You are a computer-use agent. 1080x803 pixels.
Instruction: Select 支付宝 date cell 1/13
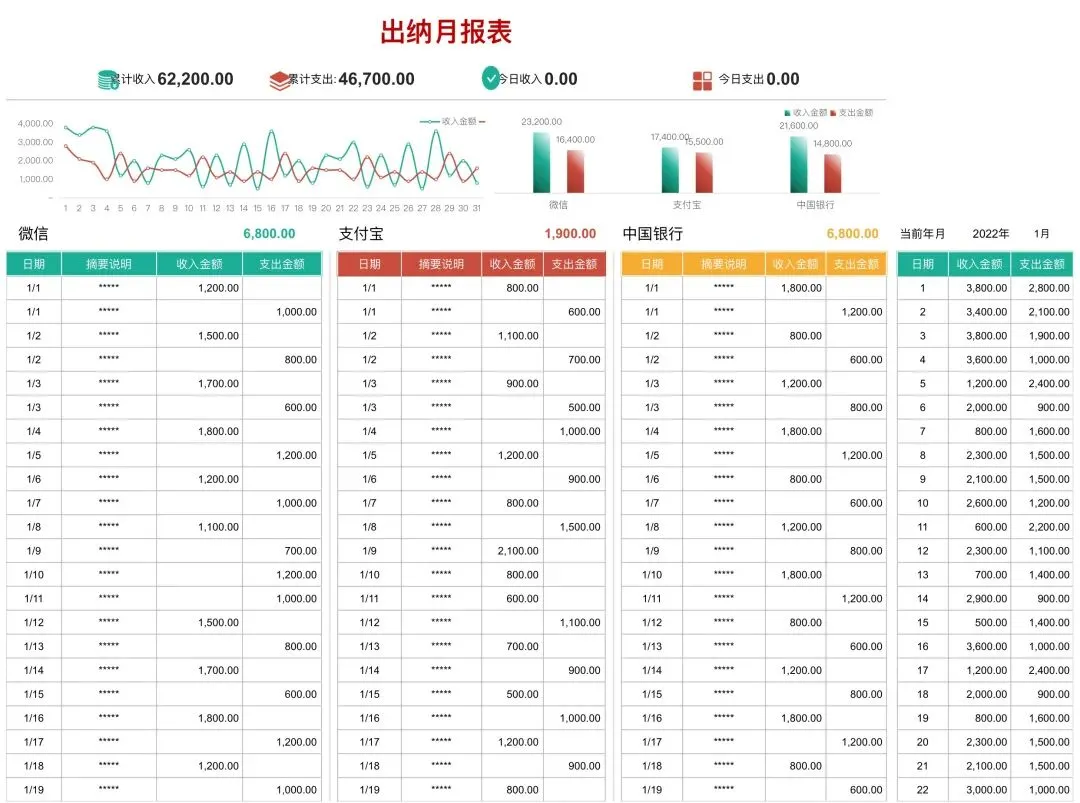369,646
